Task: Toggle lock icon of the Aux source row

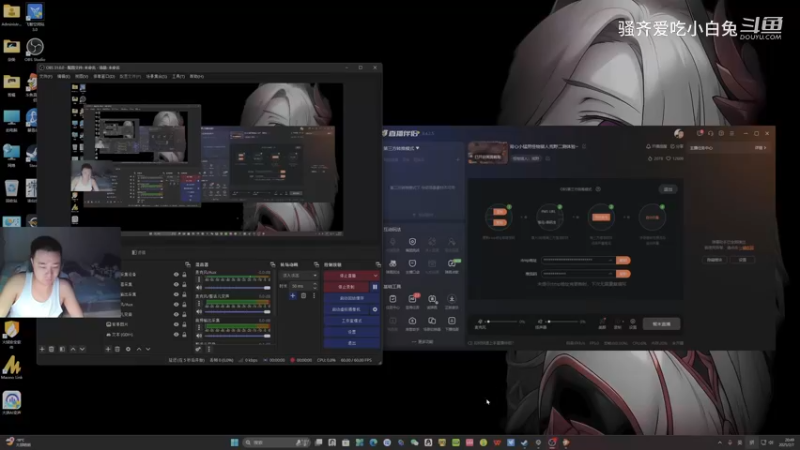Action: (184, 305)
